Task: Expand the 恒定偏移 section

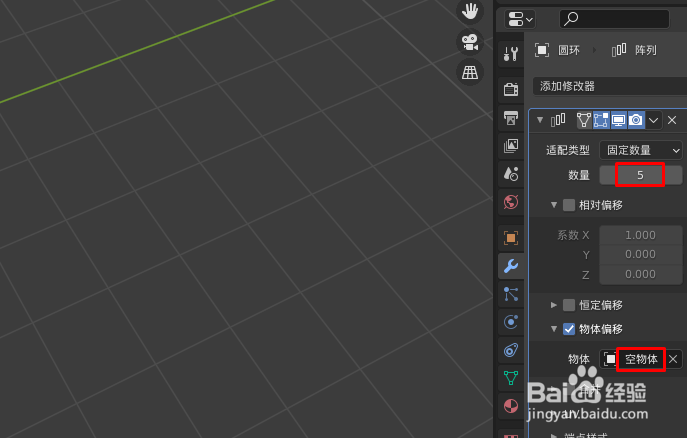Action: [554, 305]
